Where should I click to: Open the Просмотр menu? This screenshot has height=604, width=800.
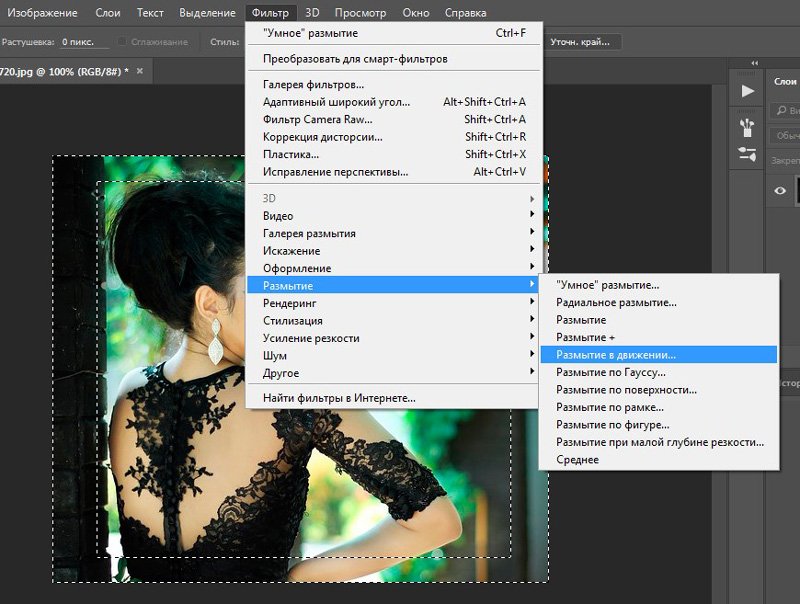(360, 13)
